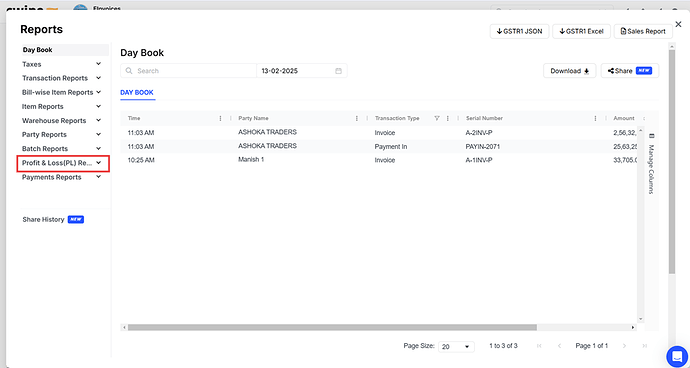Download GSTR1 Excel file

coord(581,32)
